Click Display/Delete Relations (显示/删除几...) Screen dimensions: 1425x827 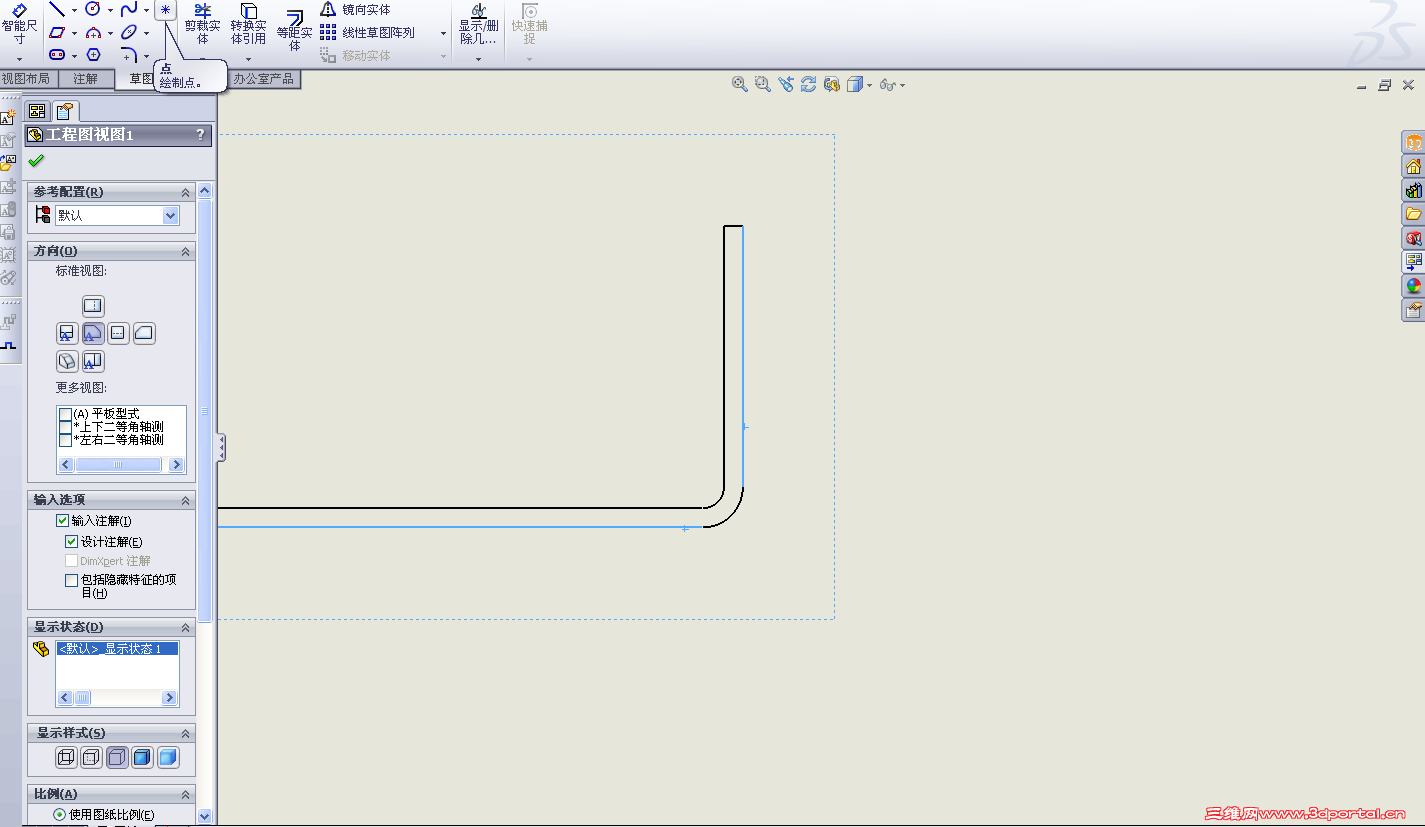pos(478,25)
